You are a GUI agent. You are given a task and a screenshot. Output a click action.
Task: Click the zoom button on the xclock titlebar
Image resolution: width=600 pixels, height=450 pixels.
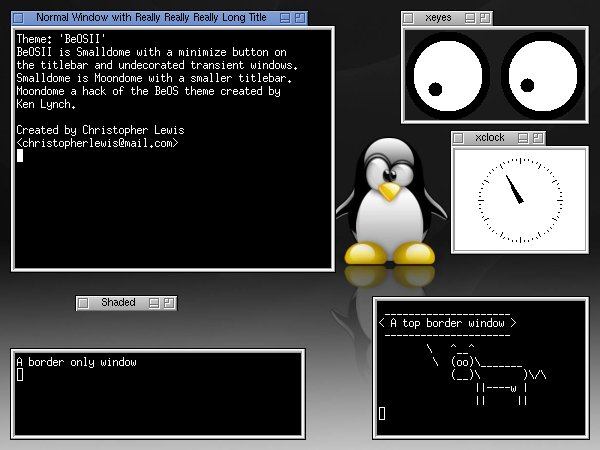(538, 138)
